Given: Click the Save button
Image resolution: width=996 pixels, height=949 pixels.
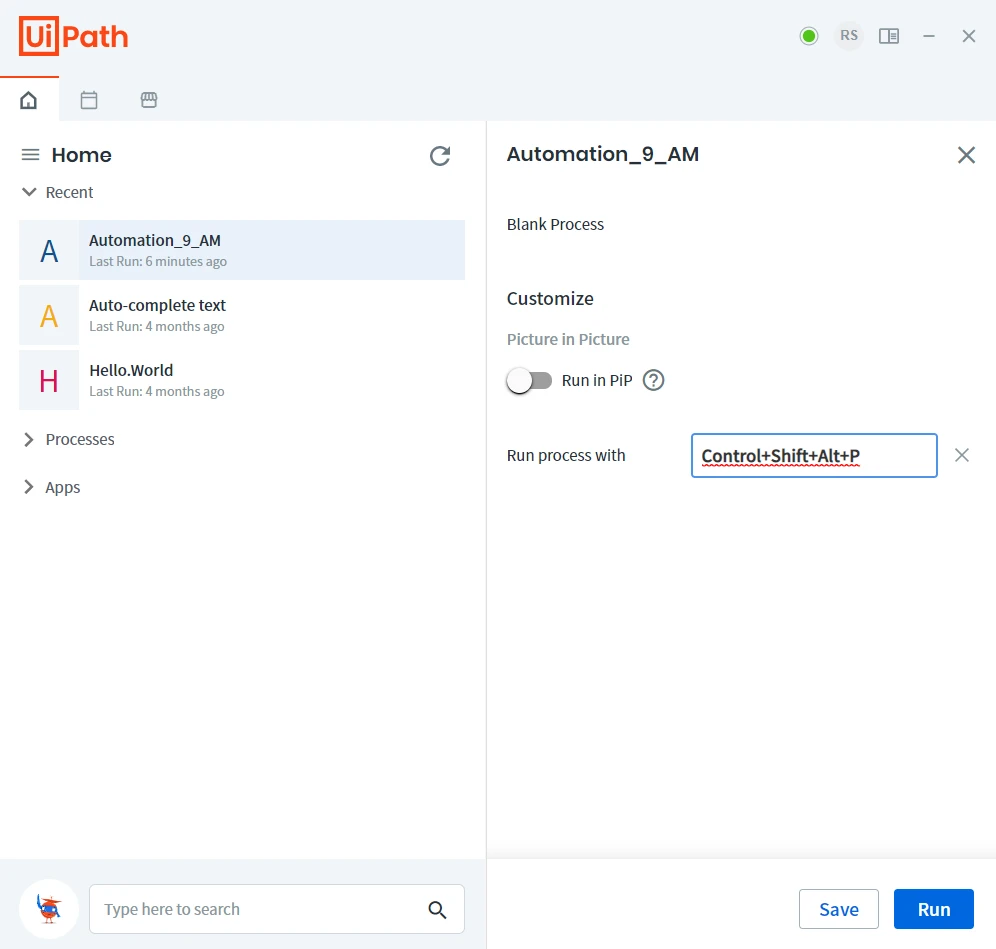Looking at the screenshot, I should click(838, 909).
